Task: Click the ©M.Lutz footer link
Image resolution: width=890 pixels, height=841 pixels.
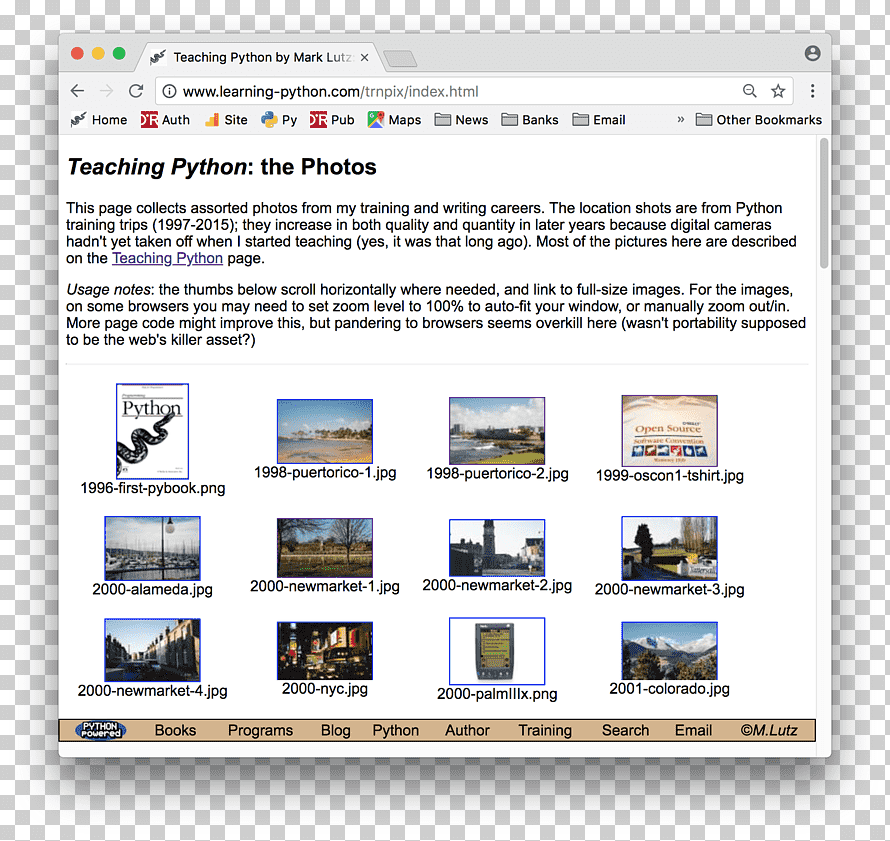Action: tap(769, 730)
